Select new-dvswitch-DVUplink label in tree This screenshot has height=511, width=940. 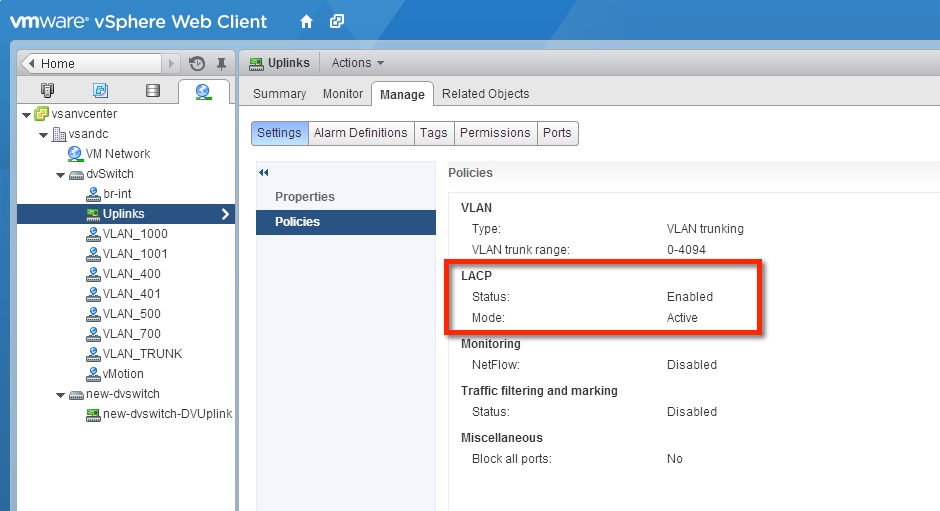click(x=167, y=414)
